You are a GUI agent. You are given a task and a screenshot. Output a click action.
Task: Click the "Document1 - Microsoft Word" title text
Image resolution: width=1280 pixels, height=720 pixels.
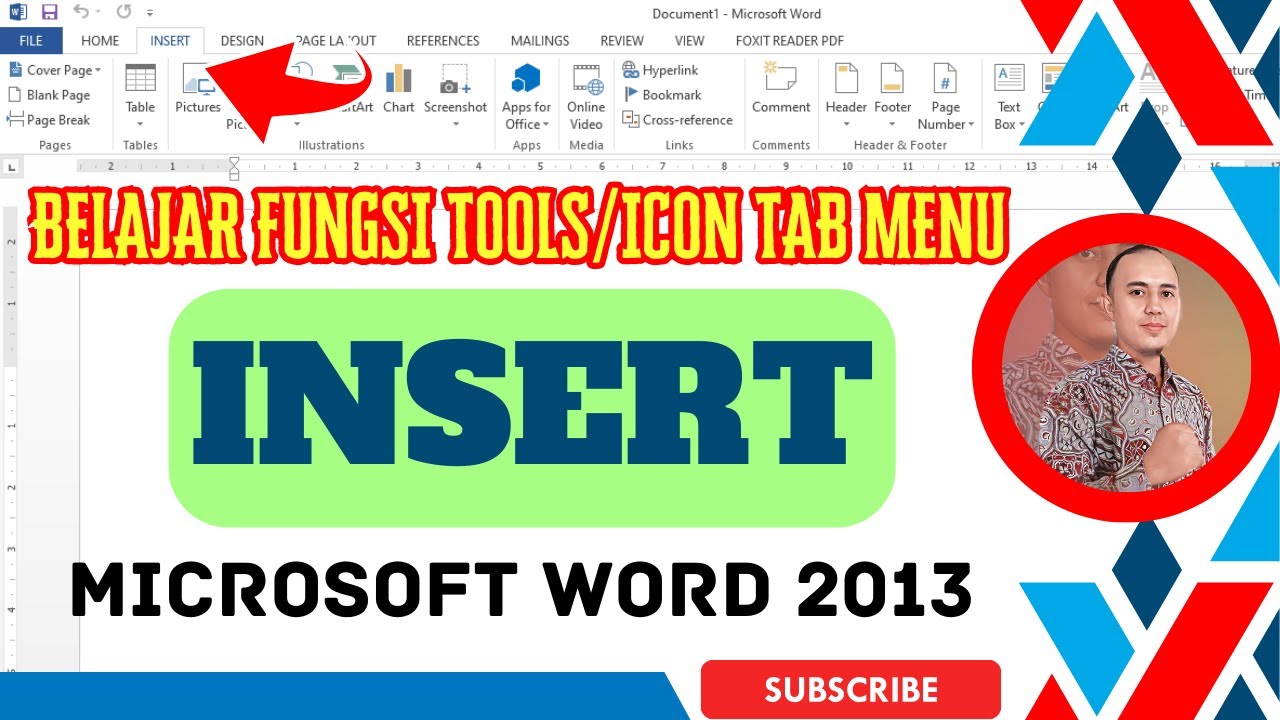[x=737, y=14]
